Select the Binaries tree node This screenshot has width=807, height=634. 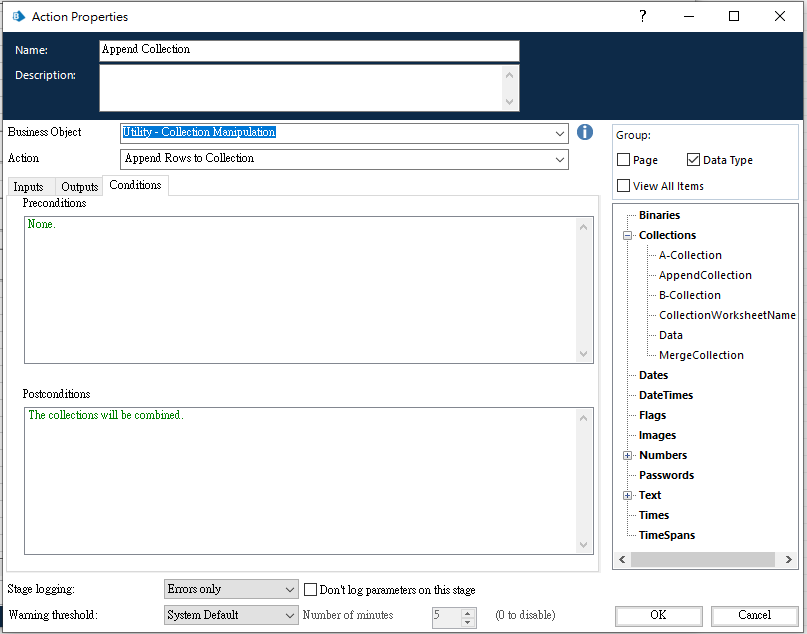click(x=659, y=216)
